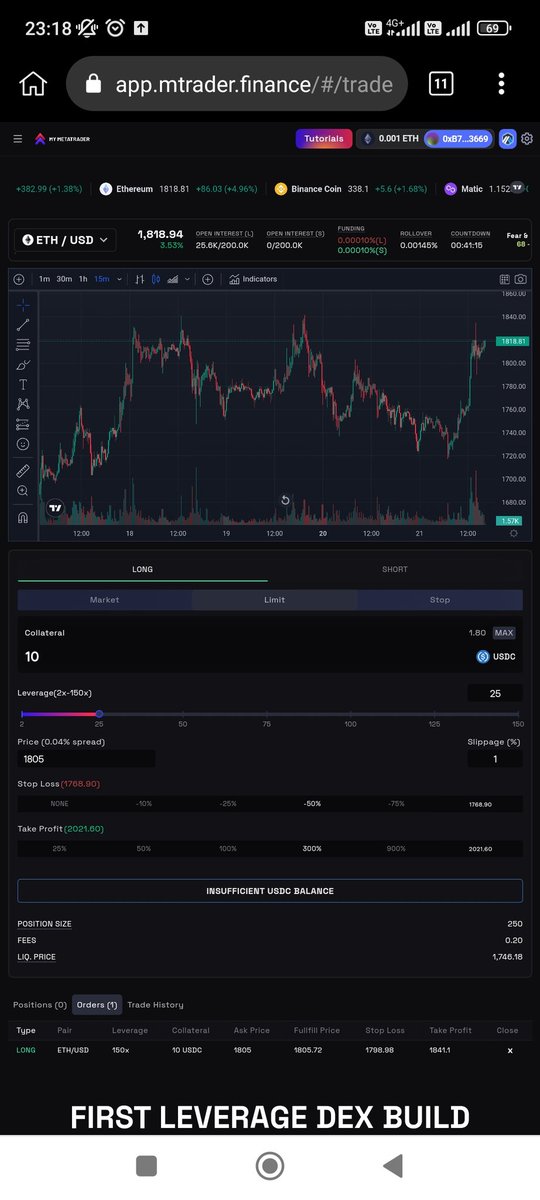Toggle the magnet mode tool
This screenshot has height=1200, width=540.
pyautogui.click(x=23, y=517)
